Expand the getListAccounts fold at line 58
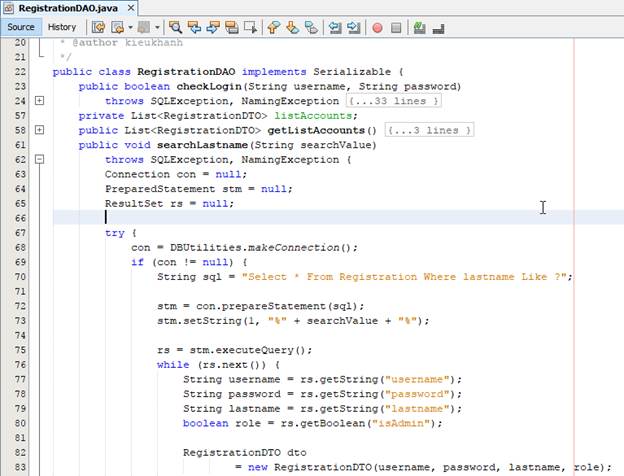Screen dimensions: 624x476 tap(39, 130)
